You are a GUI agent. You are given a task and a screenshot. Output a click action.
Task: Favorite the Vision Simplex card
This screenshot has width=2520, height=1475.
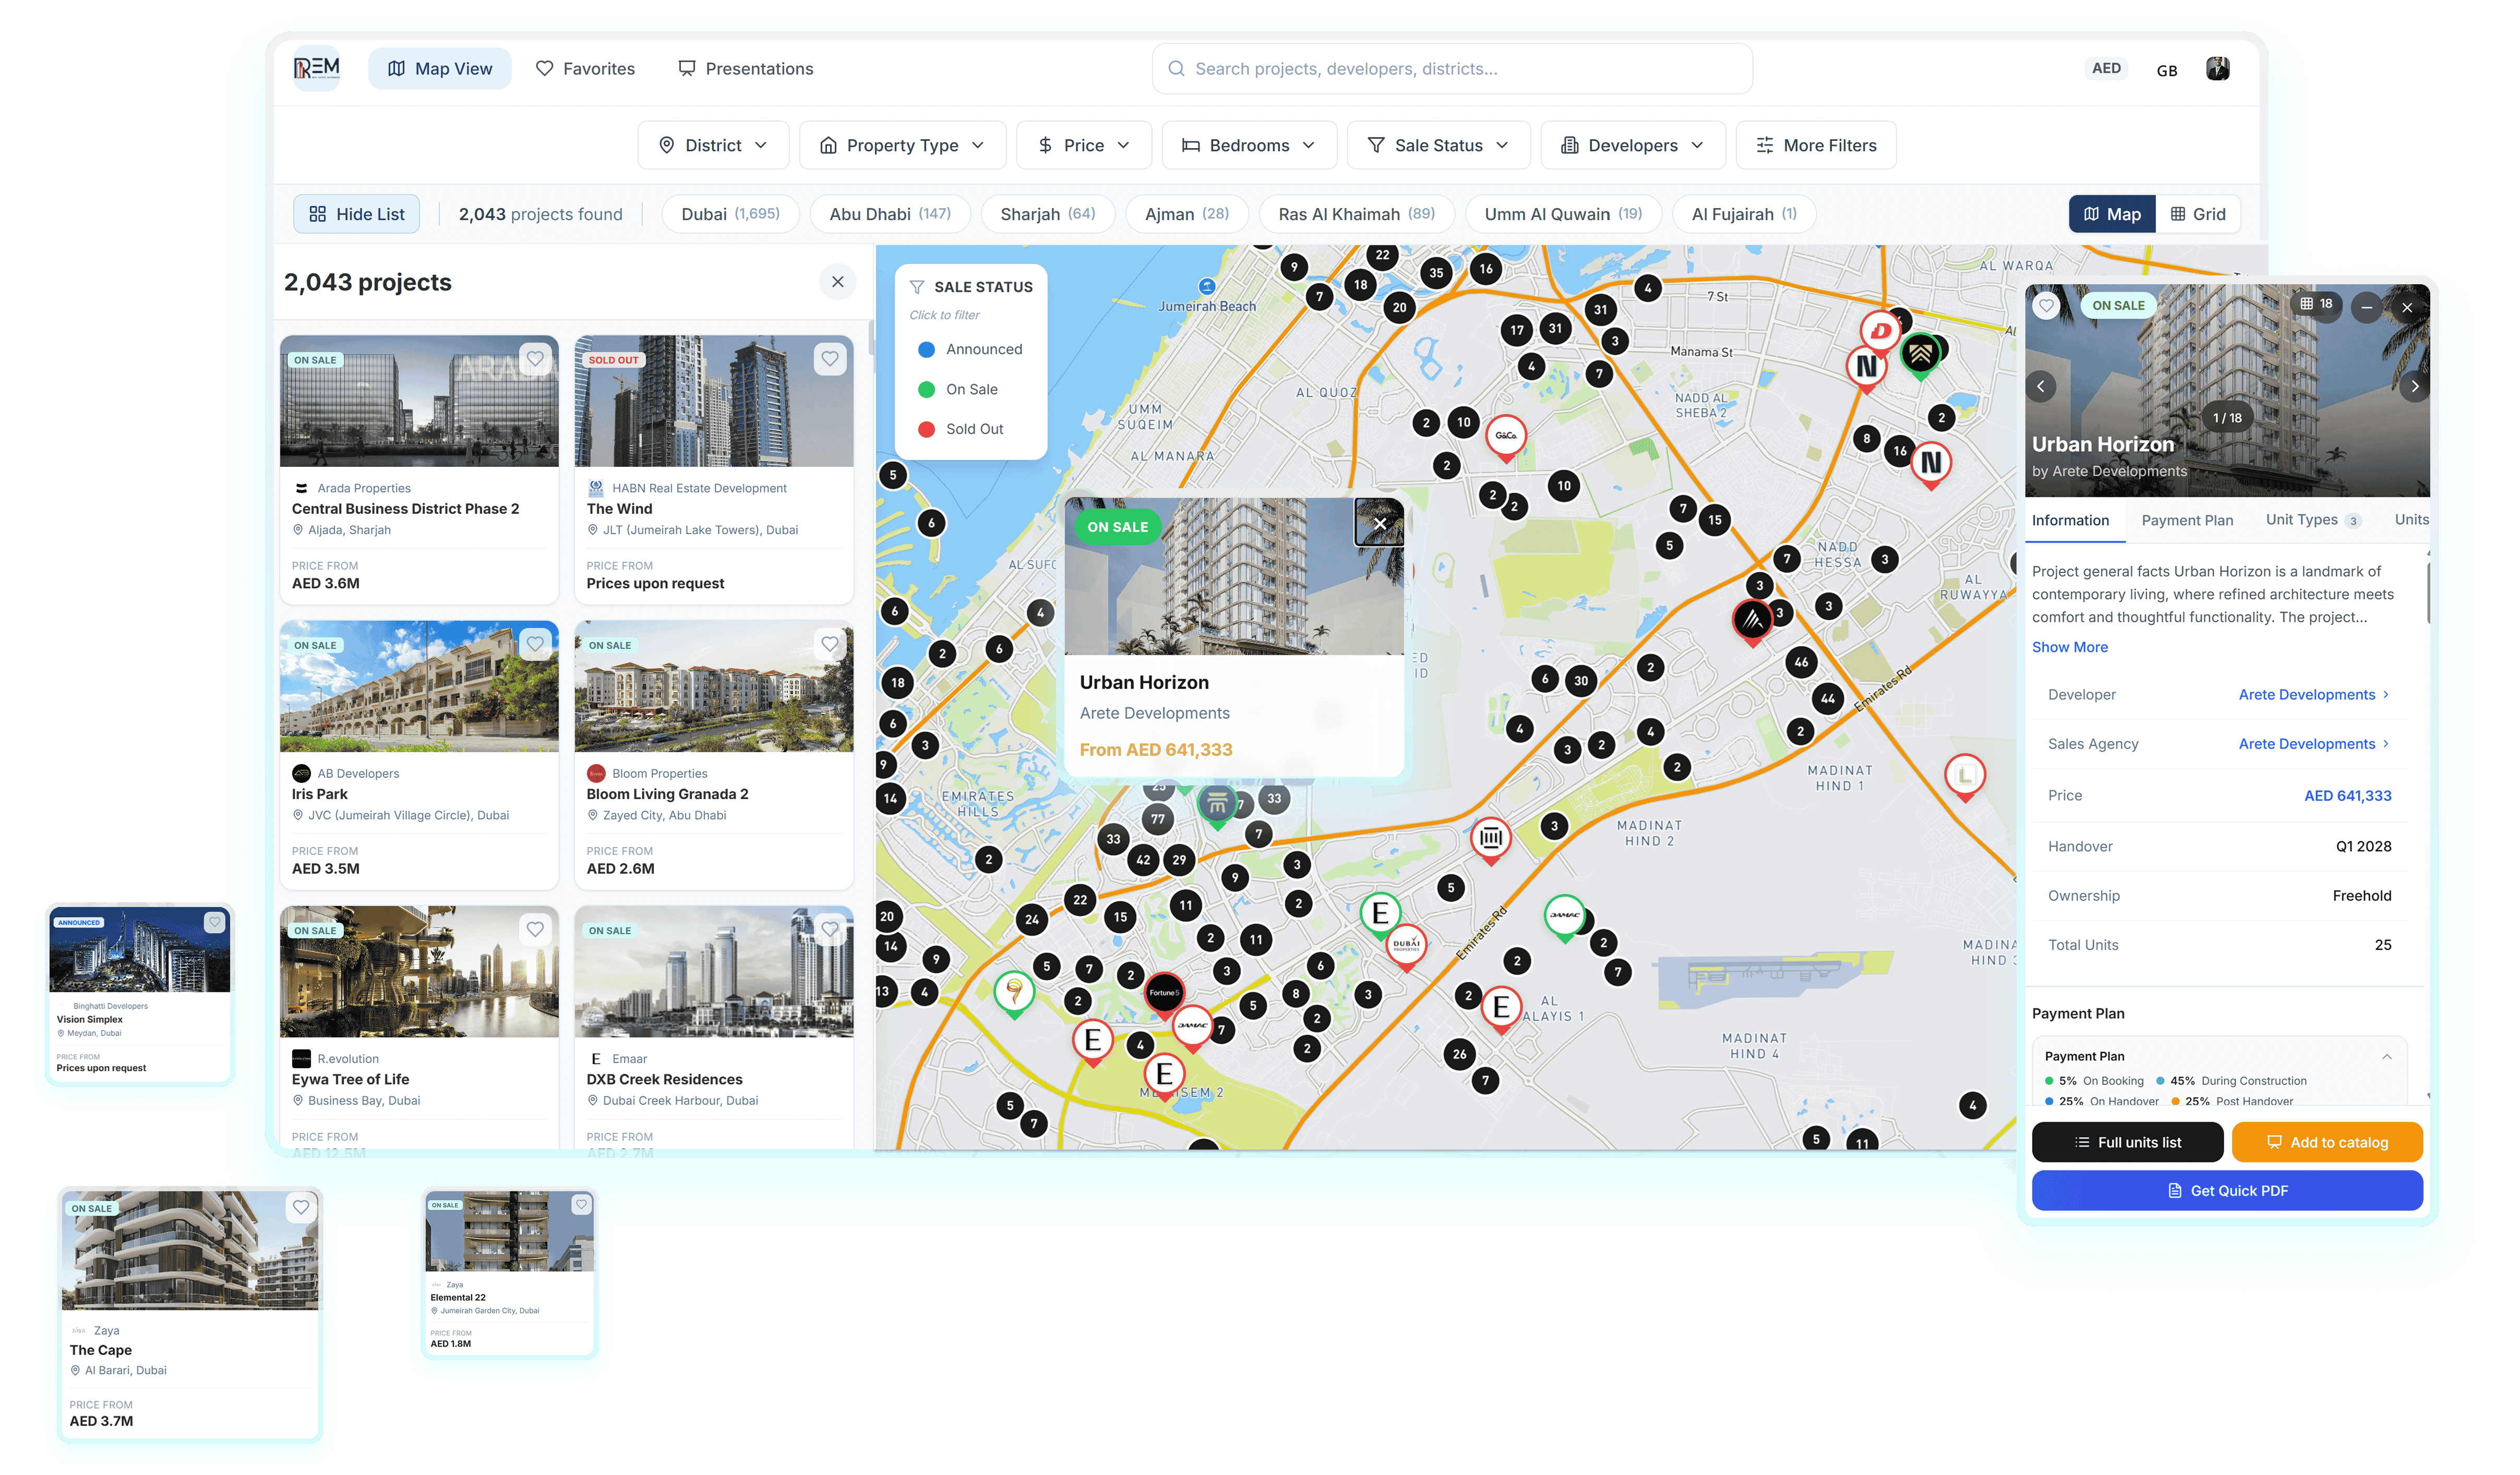pyautogui.click(x=214, y=922)
